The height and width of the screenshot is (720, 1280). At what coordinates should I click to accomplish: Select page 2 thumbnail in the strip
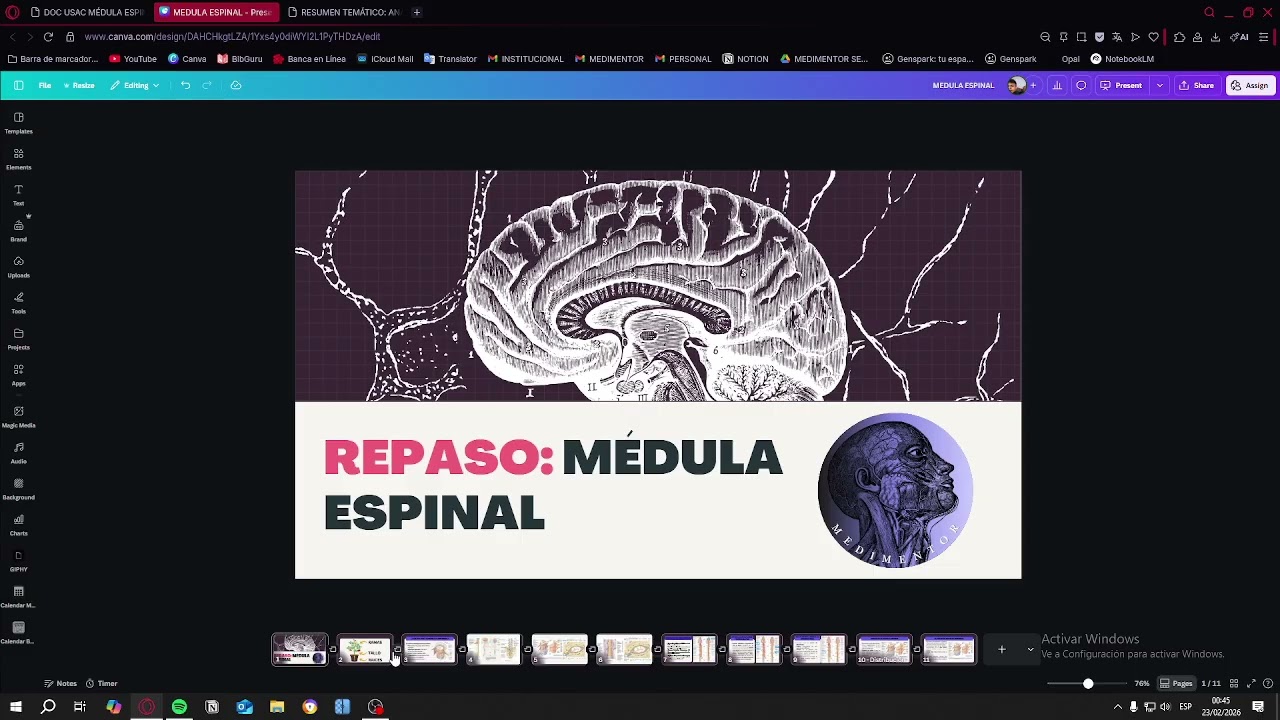click(365, 650)
